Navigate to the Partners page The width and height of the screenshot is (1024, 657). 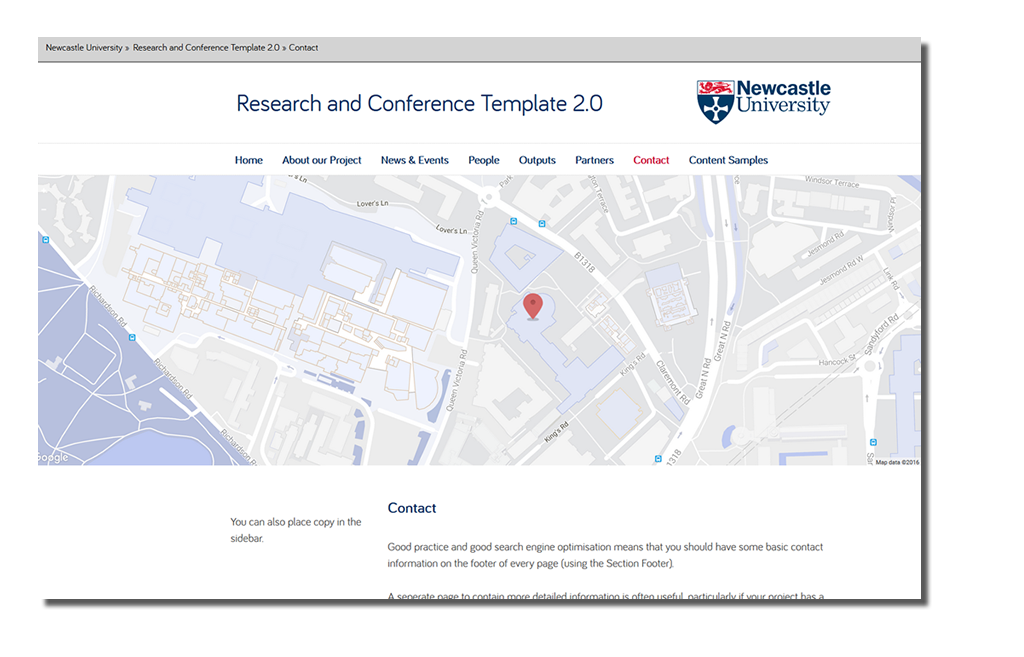tap(594, 160)
